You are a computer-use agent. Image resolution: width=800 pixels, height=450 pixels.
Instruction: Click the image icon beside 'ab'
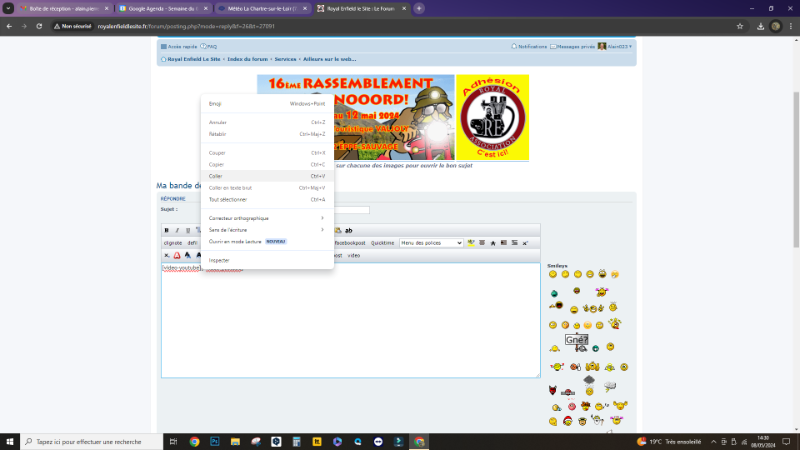coord(338,231)
